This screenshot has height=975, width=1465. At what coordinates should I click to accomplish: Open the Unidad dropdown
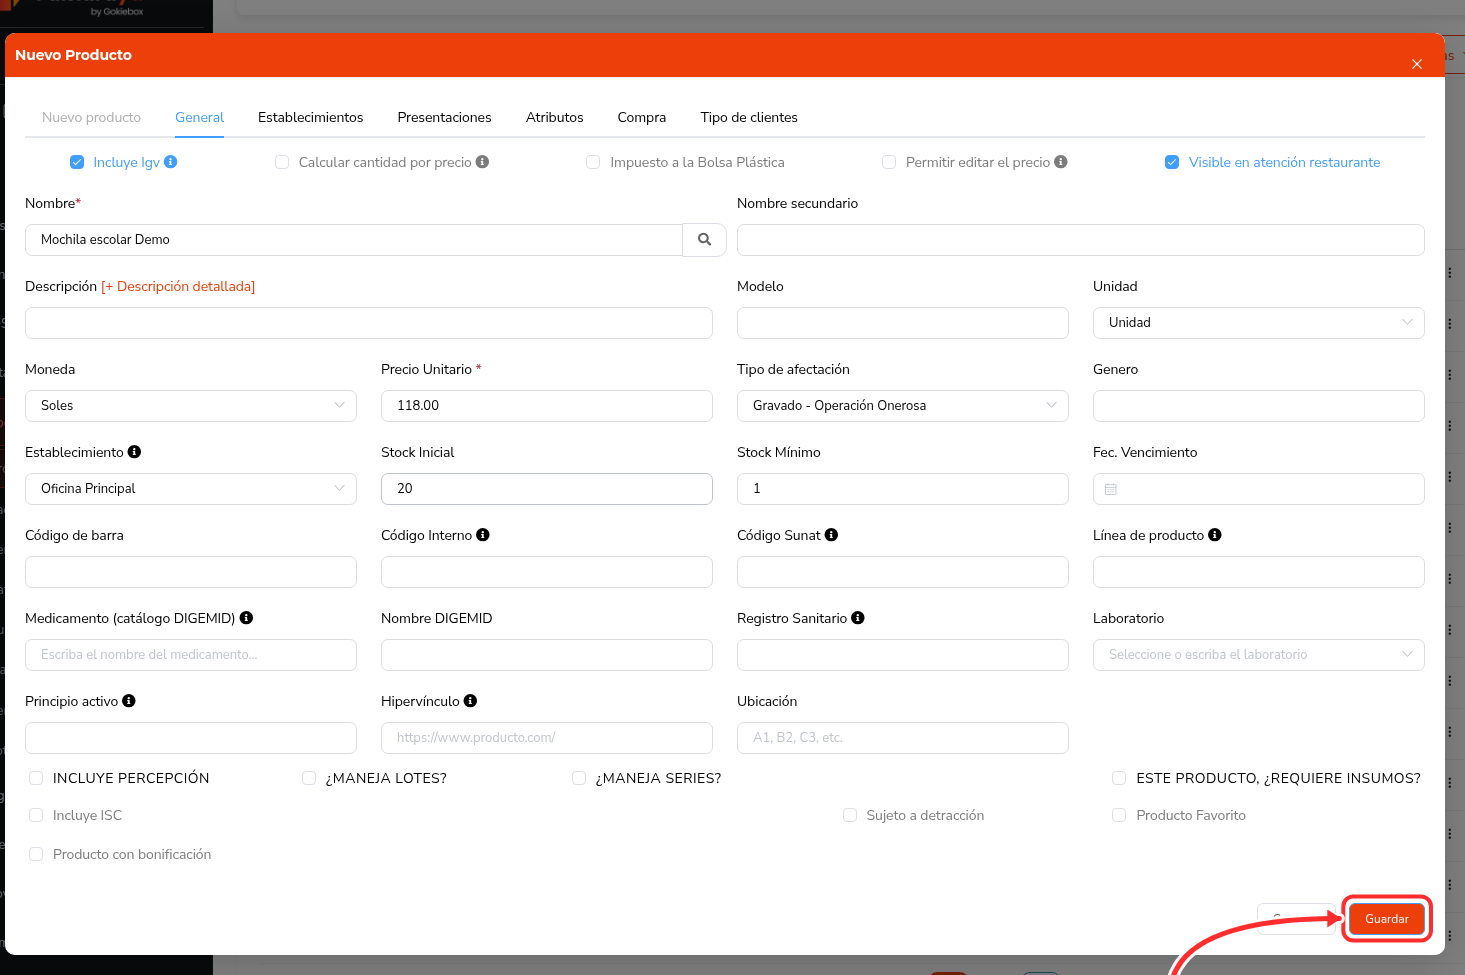click(x=1259, y=323)
